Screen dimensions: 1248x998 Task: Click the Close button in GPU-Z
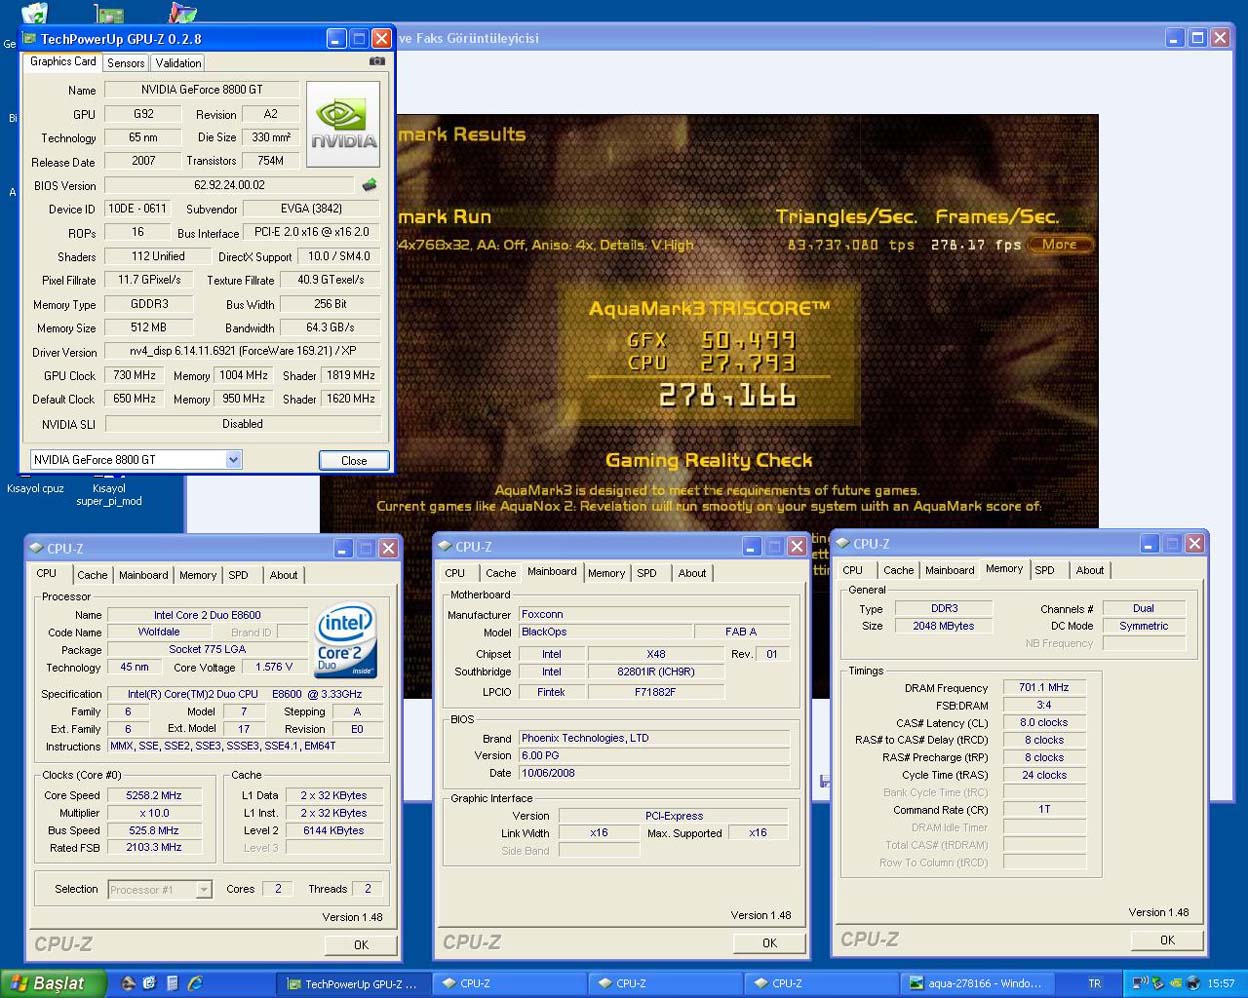[x=354, y=461]
